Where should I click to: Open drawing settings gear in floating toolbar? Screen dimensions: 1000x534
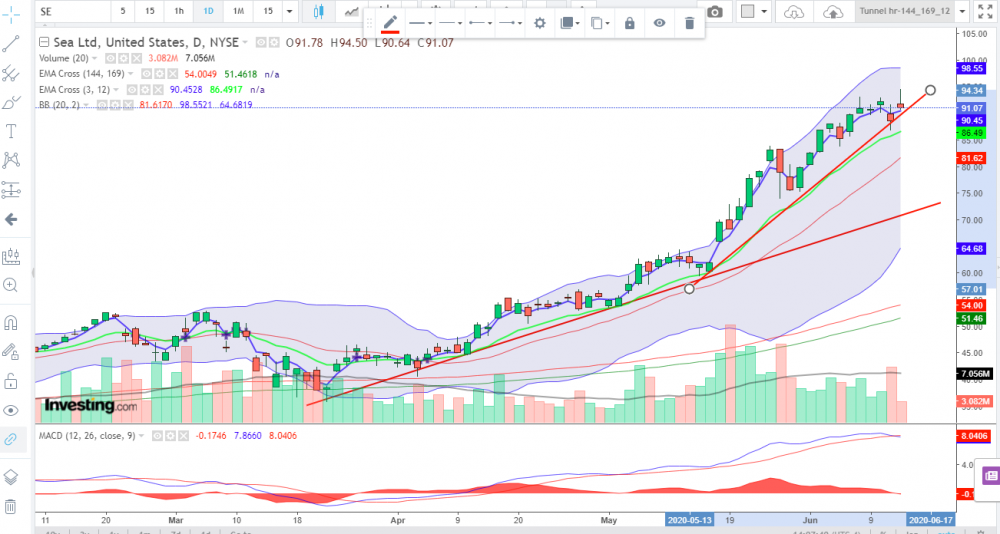(x=540, y=23)
